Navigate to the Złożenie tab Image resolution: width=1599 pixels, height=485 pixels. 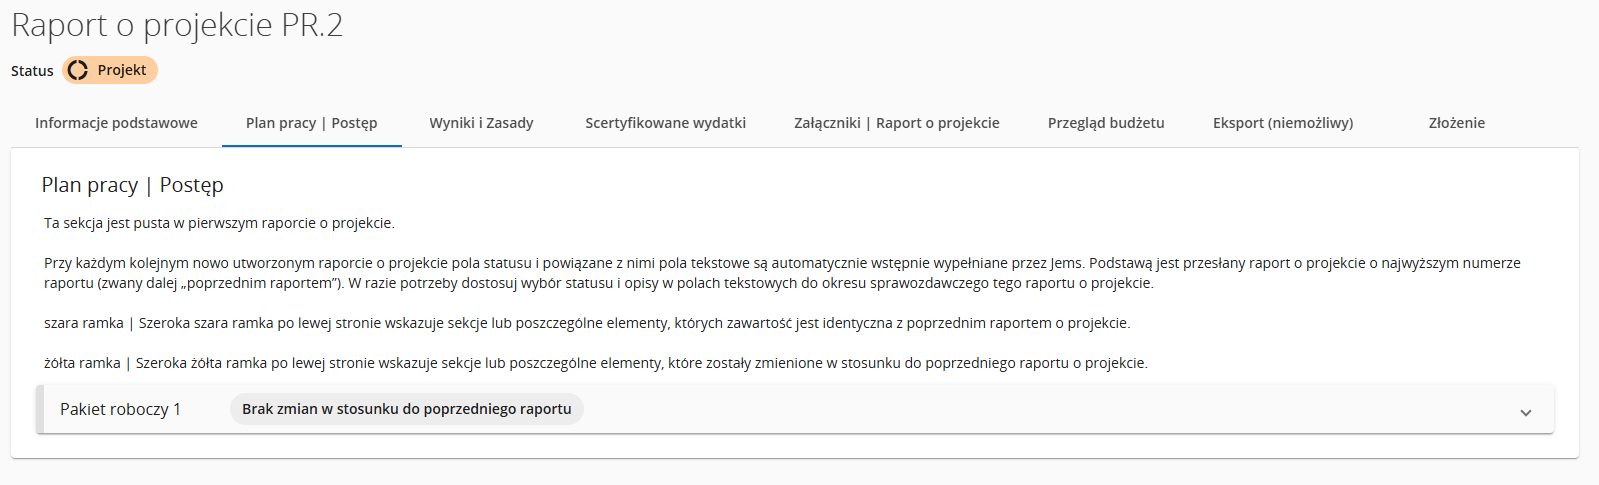pos(1457,123)
